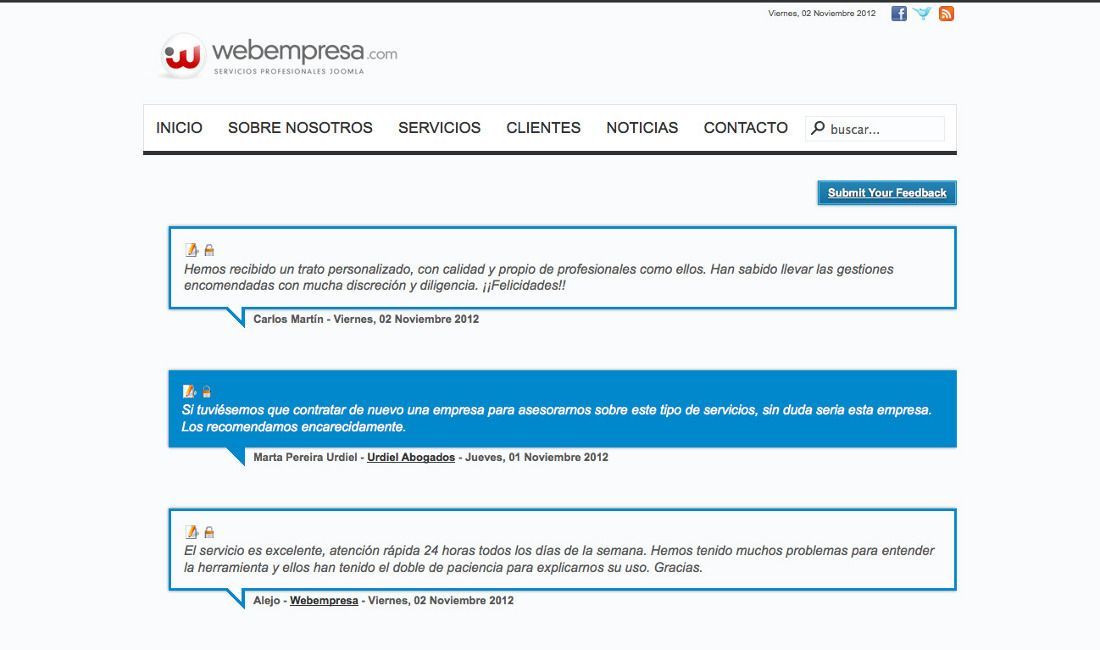Go to the INICIO menu item
This screenshot has height=650, width=1100.
(179, 128)
